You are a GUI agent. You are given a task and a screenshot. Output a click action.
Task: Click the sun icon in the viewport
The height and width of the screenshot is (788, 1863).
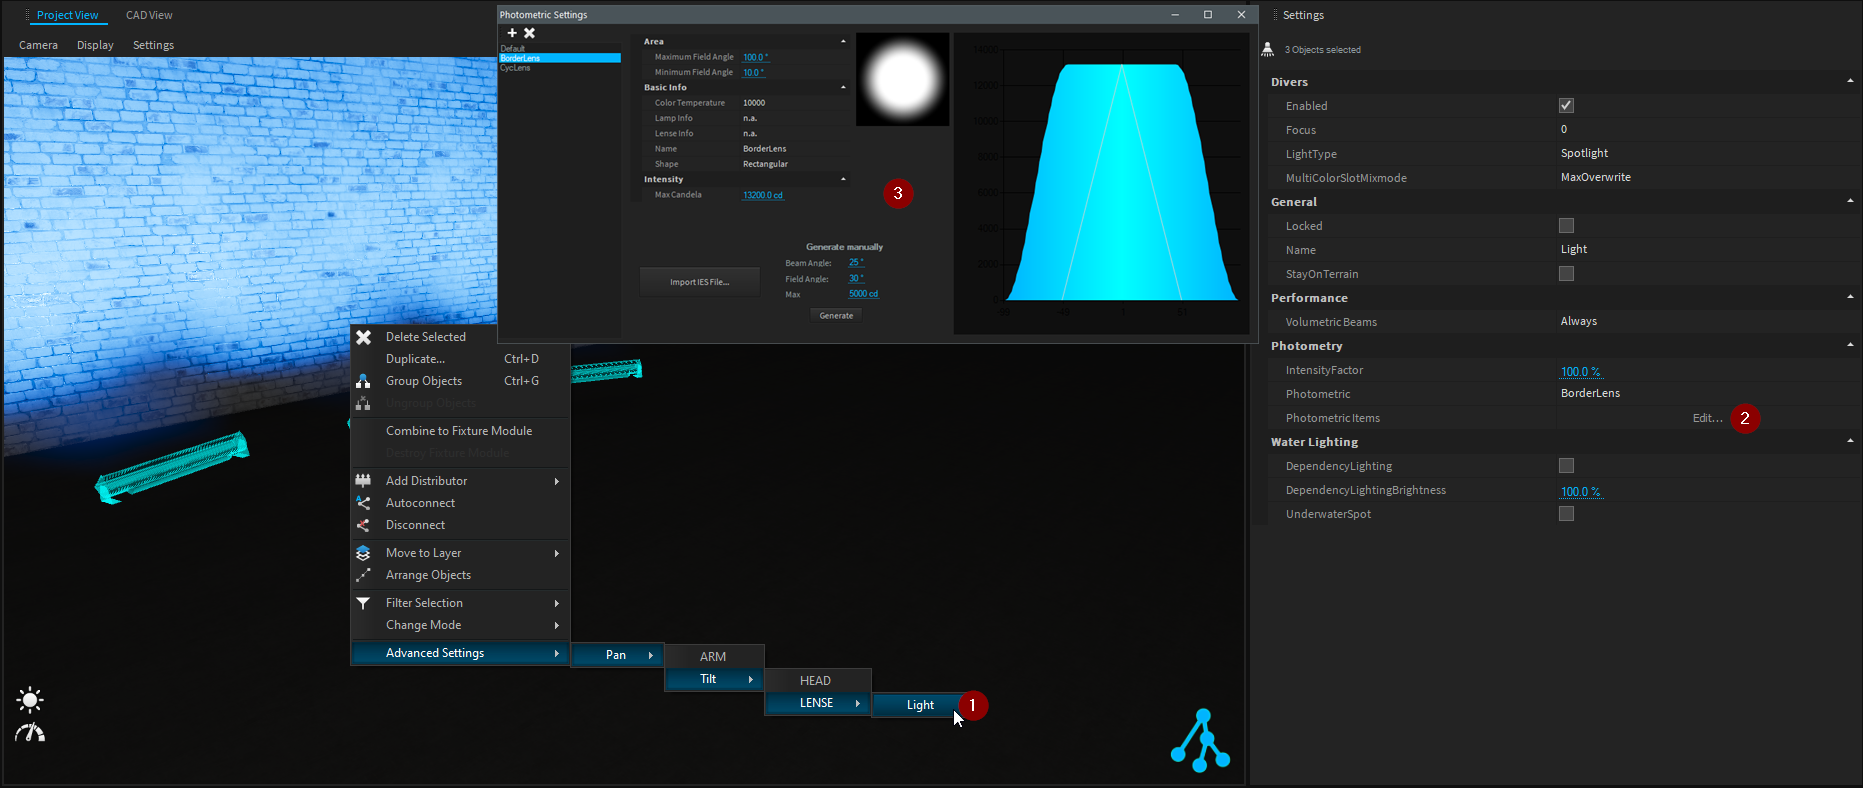click(30, 699)
